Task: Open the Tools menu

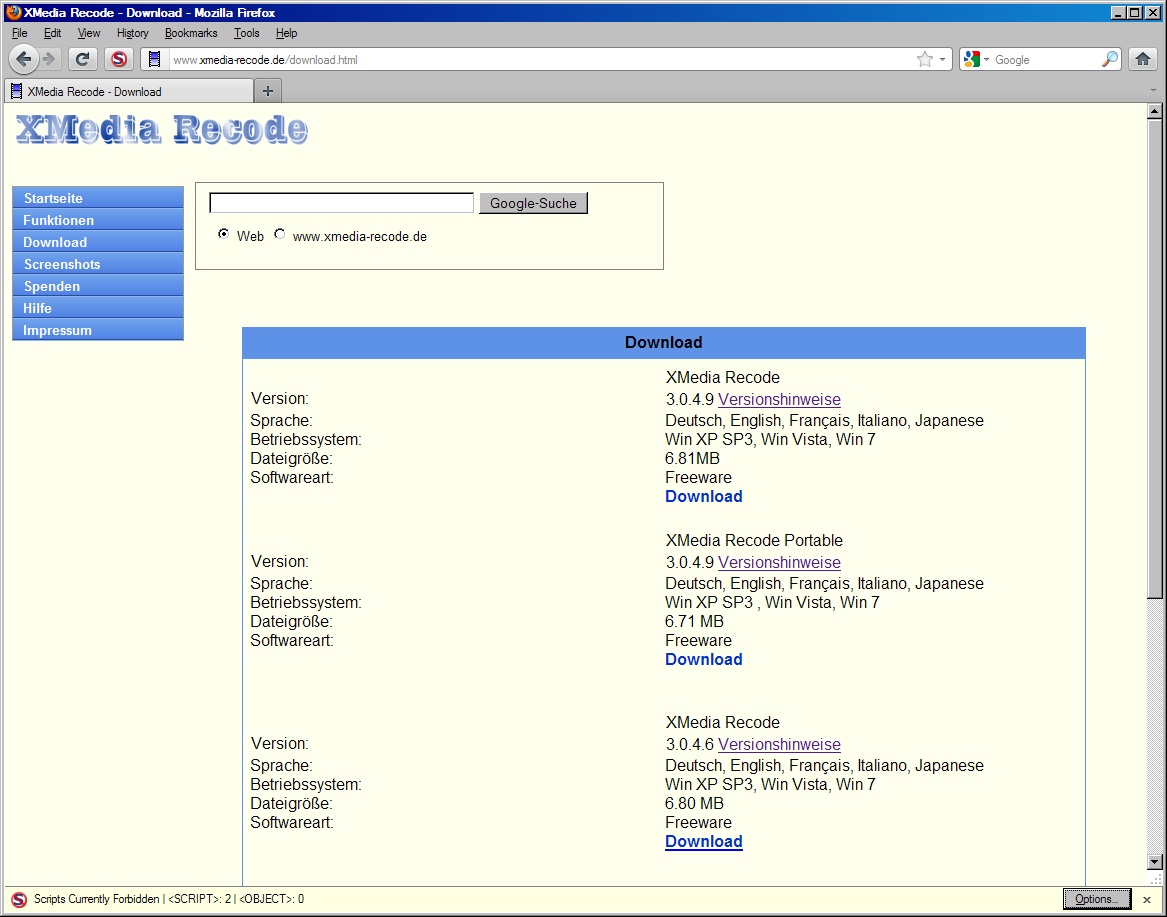Action: pyautogui.click(x=246, y=33)
